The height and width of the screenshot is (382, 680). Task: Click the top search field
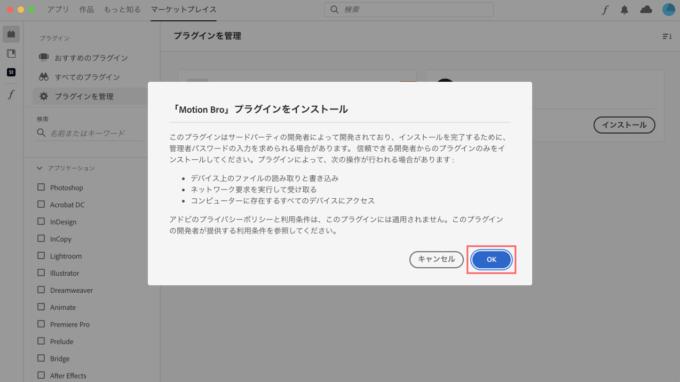[409, 10]
